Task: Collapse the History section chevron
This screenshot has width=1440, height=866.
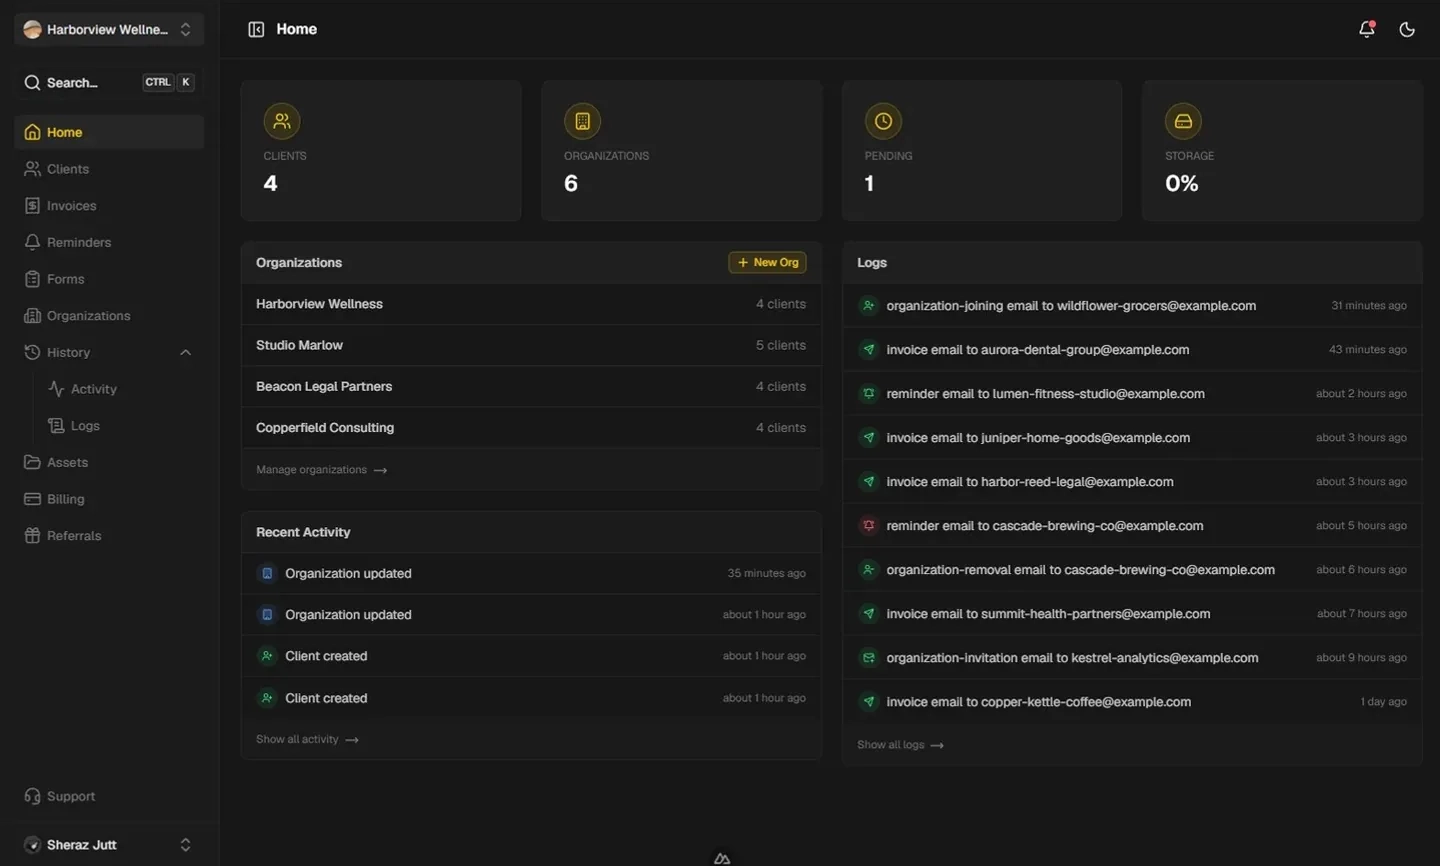Action: 185,352
